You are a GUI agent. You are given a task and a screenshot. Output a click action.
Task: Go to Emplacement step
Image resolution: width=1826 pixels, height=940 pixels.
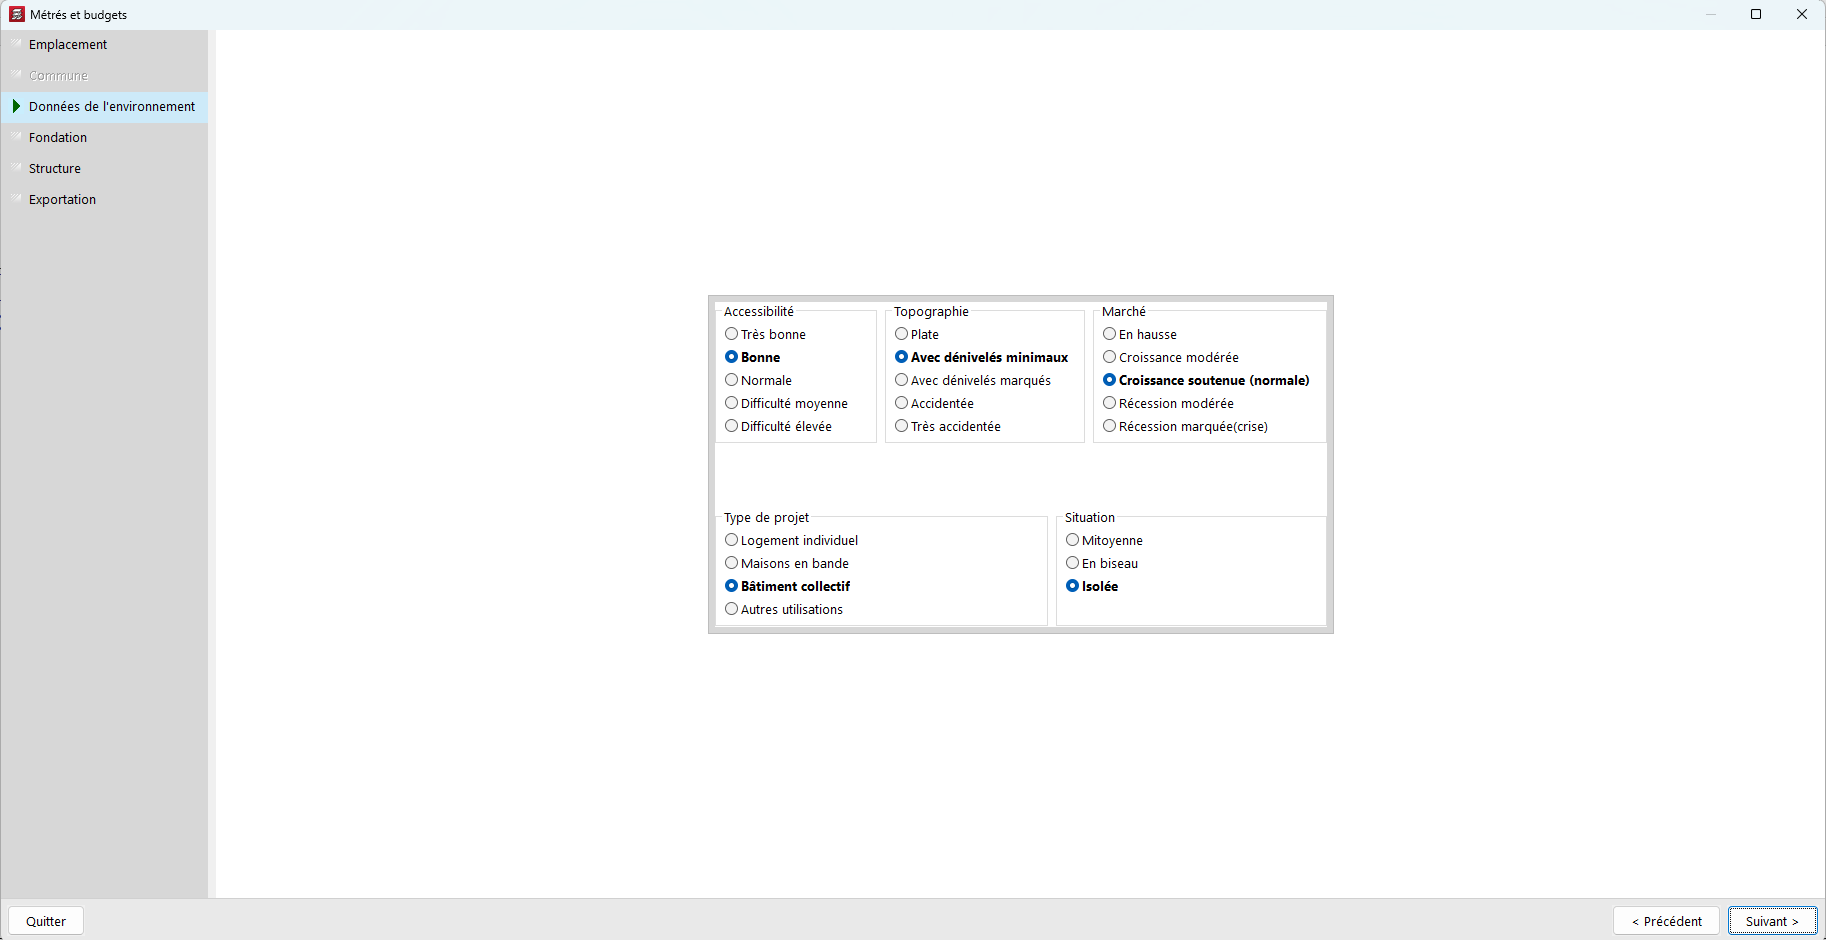pyautogui.click(x=104, y=45)
